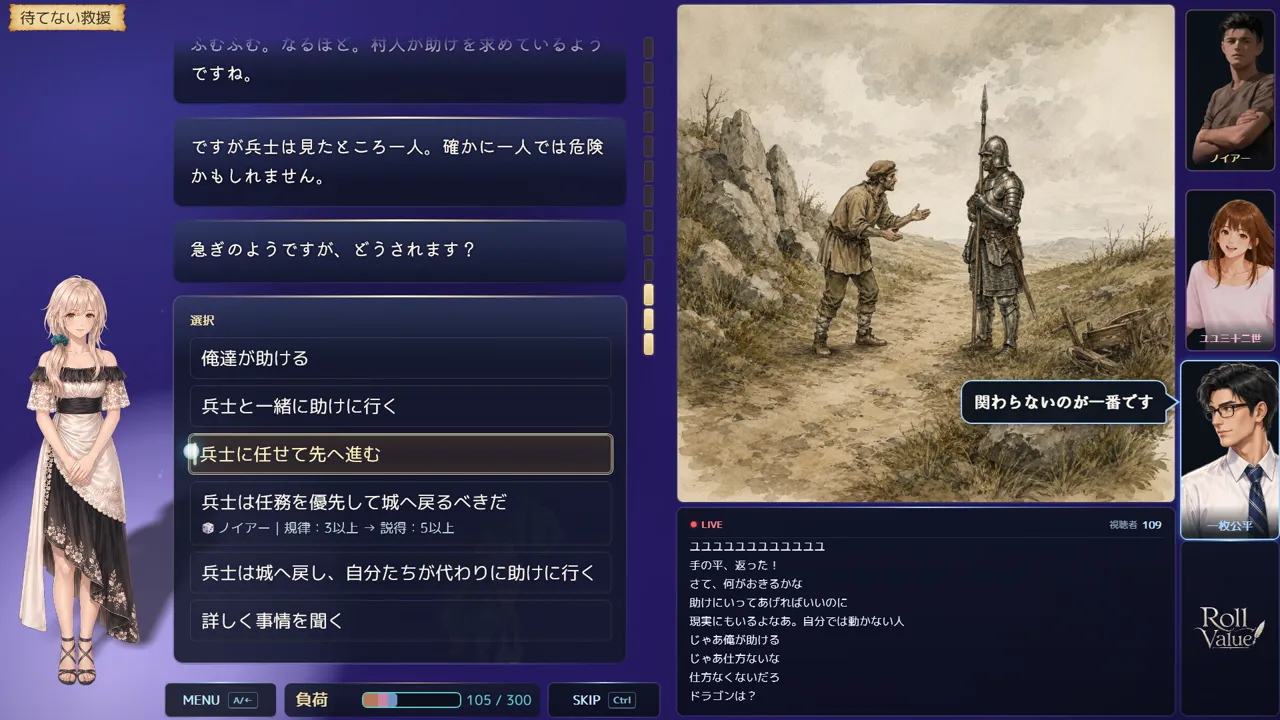
Task: Click the red LIVE indicator
Action: 706,524
